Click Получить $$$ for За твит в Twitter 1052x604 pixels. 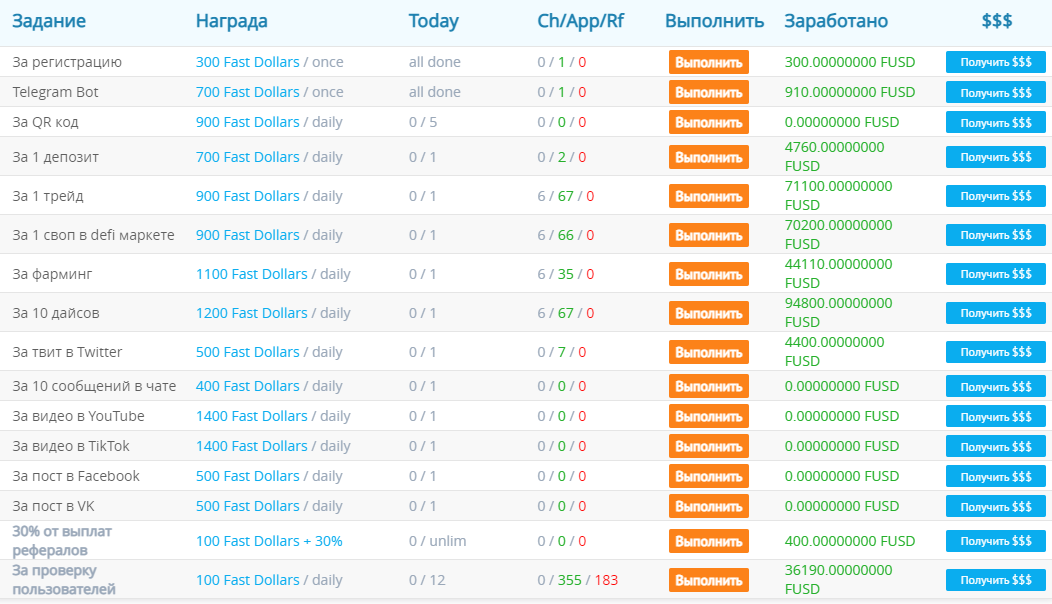[996, 352]
